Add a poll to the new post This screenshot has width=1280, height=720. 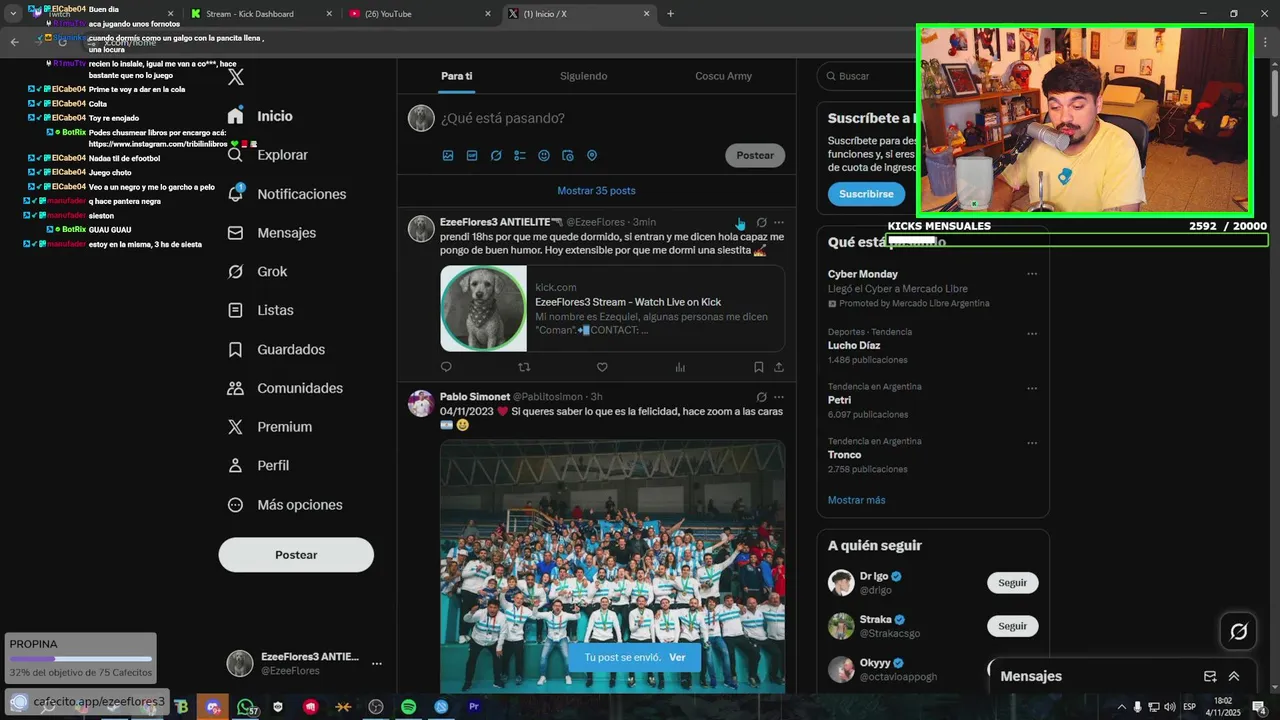pos(520,156)
